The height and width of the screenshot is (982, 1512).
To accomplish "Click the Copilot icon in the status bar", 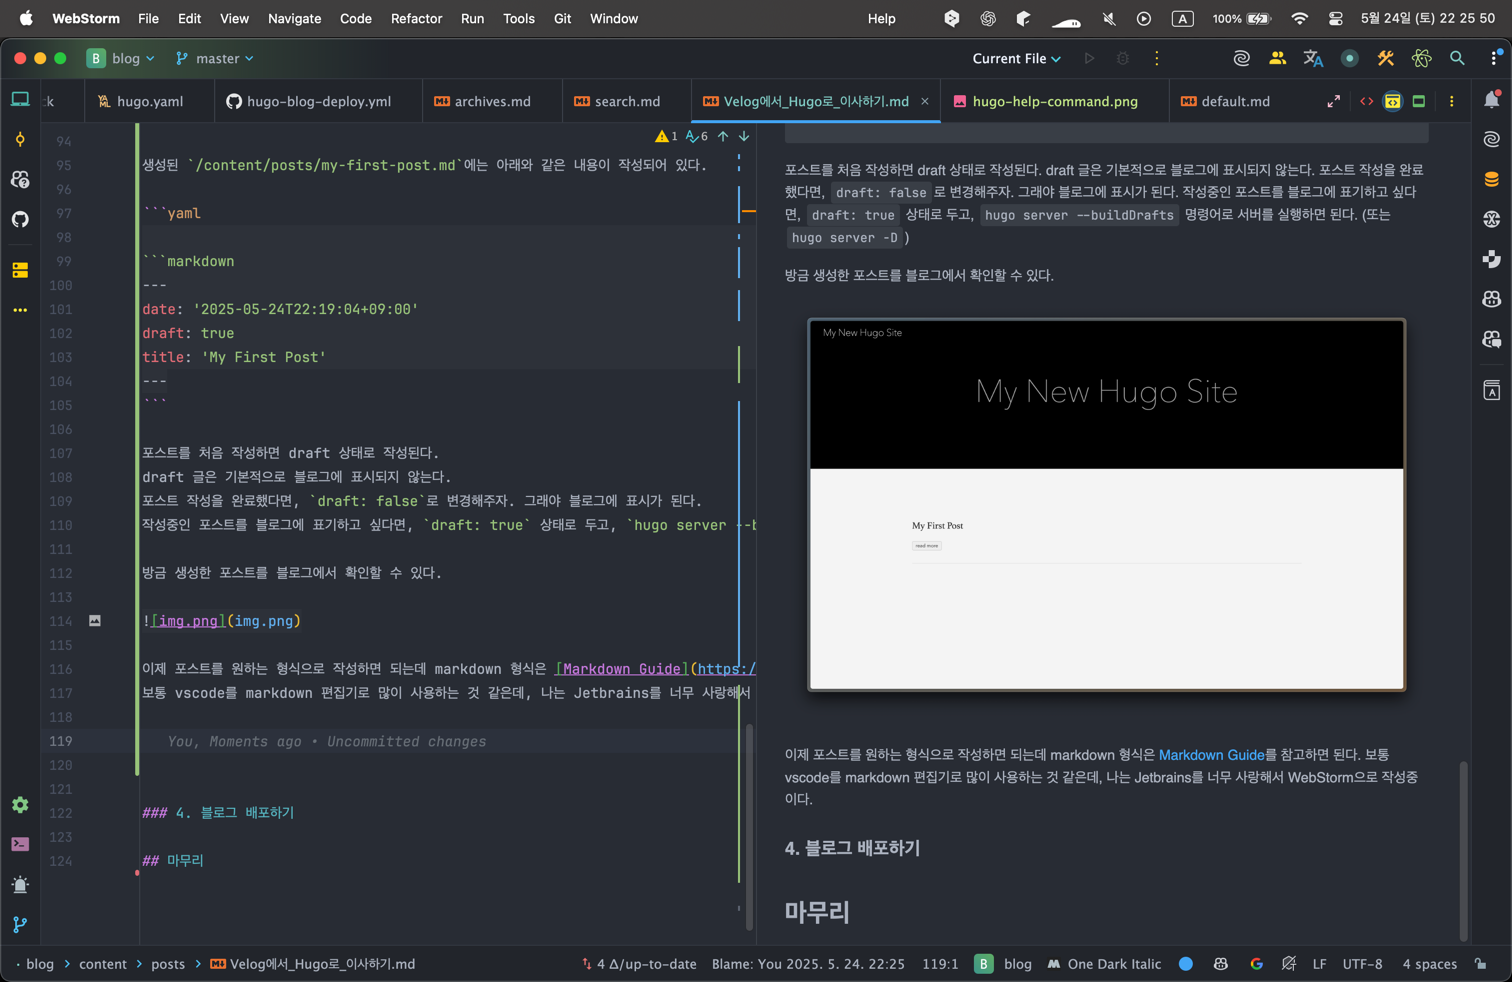I will [x=1220, y=964].
